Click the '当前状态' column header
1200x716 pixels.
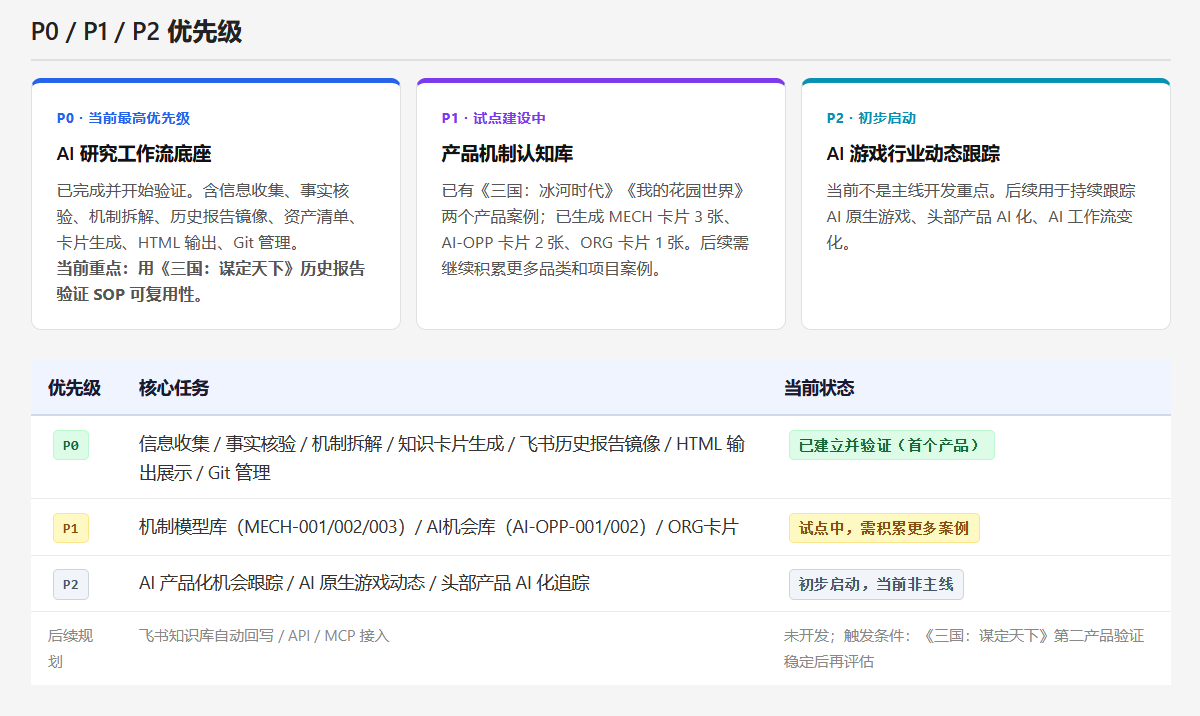(x=819, y=388)
